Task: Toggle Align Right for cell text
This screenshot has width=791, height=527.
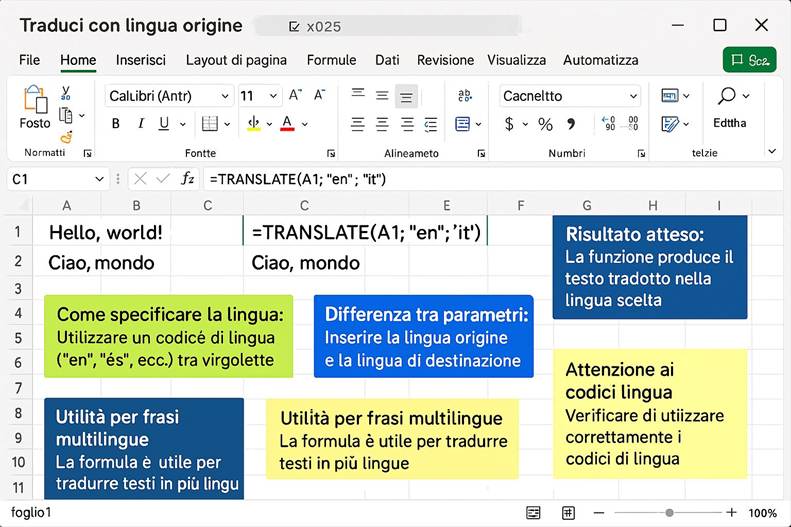Action: (x=407, y=124)
